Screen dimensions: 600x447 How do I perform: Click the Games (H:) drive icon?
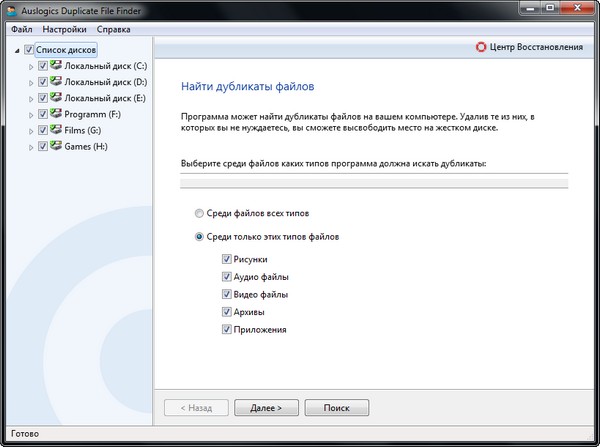tap(56, 146)
